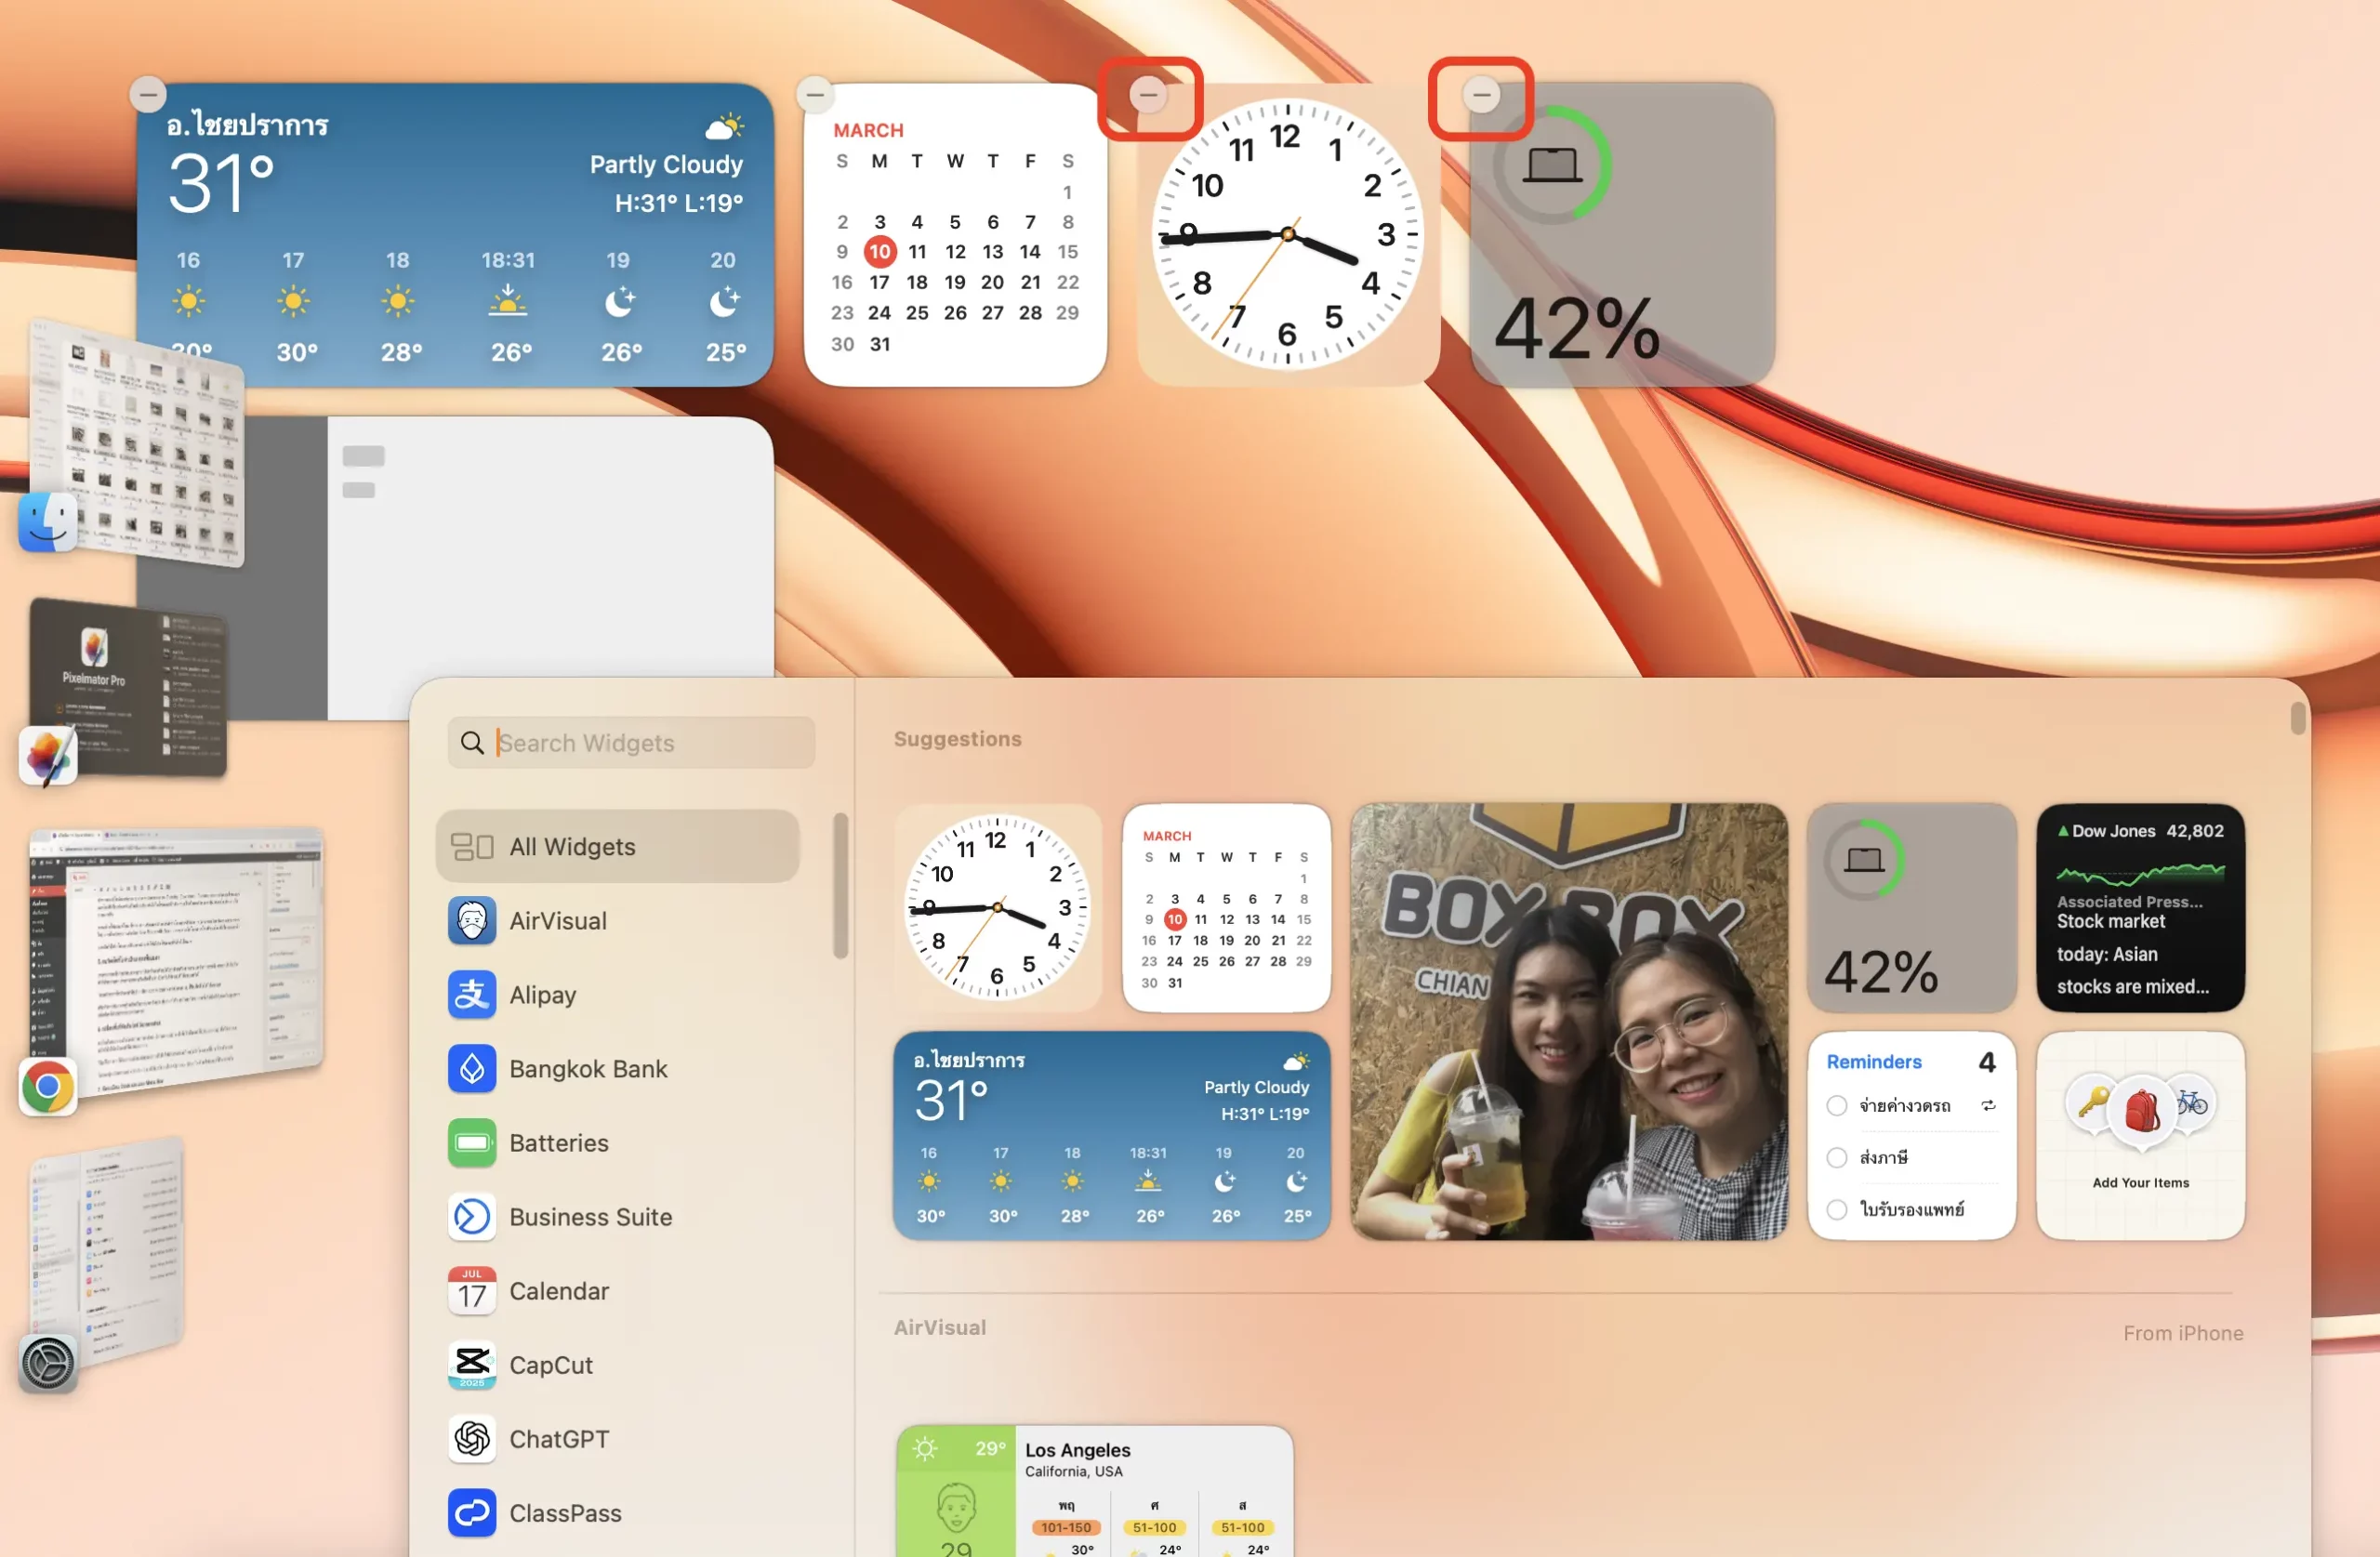Open the Calendar category in sidebar
The height and width of the screenshot is (1557, 2380).
[558, 1290]
